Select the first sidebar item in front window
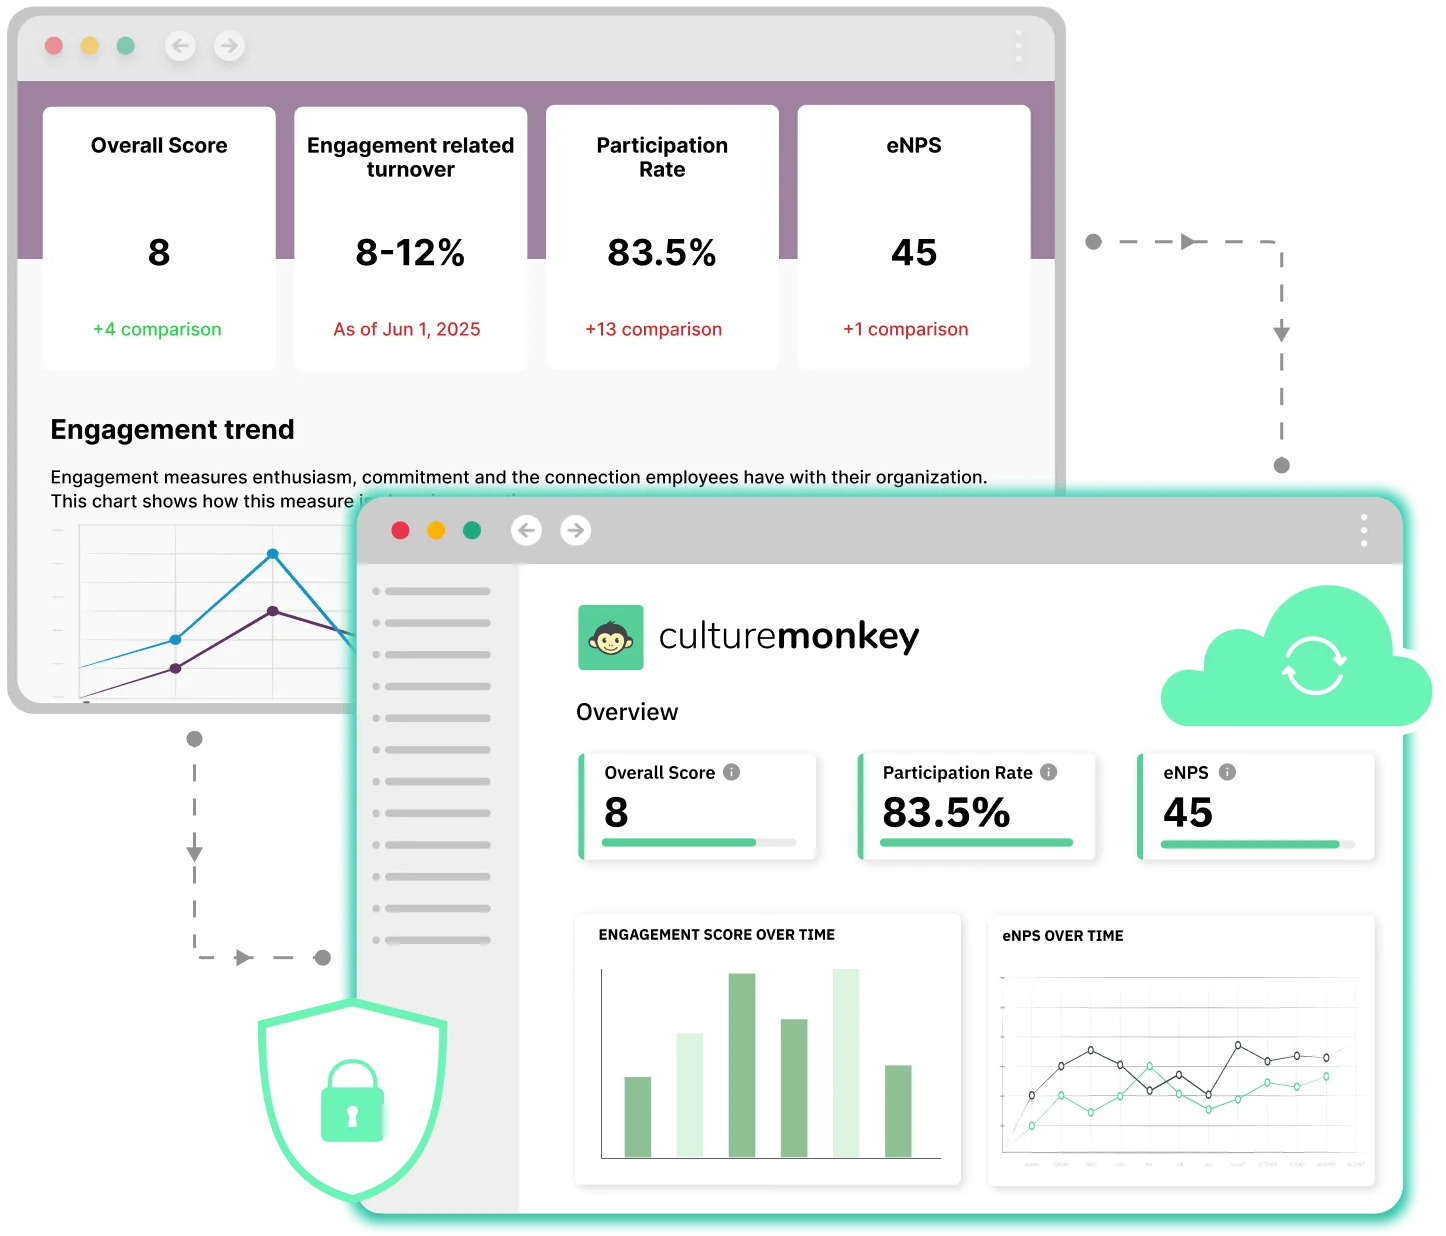This screenshot has width=1446, height=1236. tap(432, 591)
